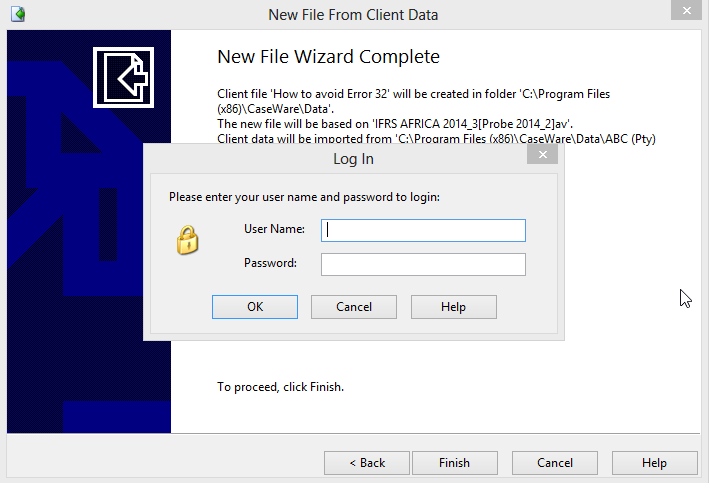Click the New File From Client Data title
This screenshot has width=709, height=483.
click(353, 15)
